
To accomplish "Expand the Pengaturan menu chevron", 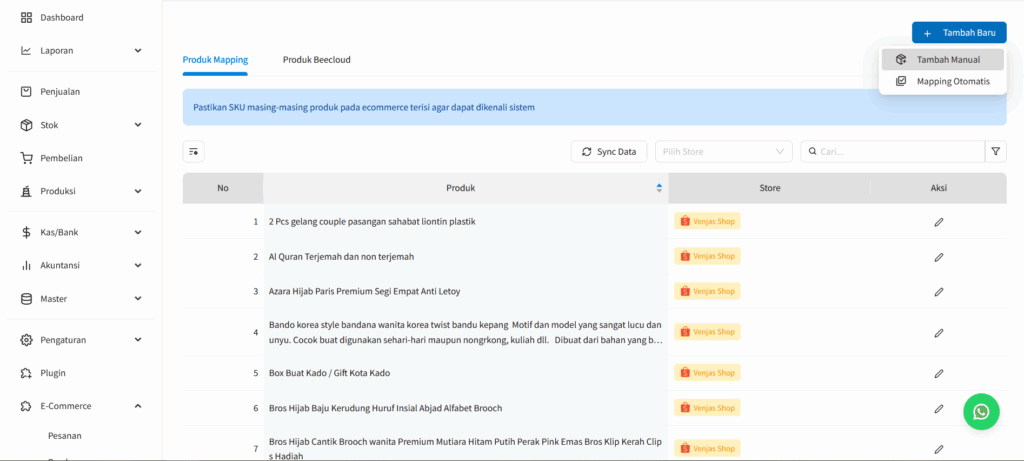I will pos(138,340).
